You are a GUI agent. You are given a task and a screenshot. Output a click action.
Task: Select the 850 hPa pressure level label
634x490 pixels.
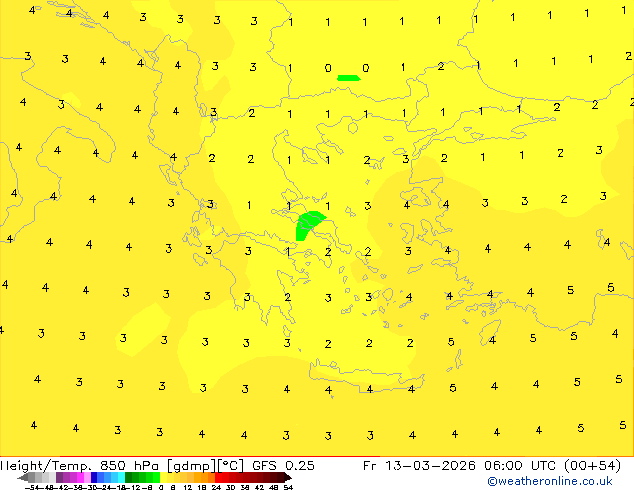tap(129, 465)
